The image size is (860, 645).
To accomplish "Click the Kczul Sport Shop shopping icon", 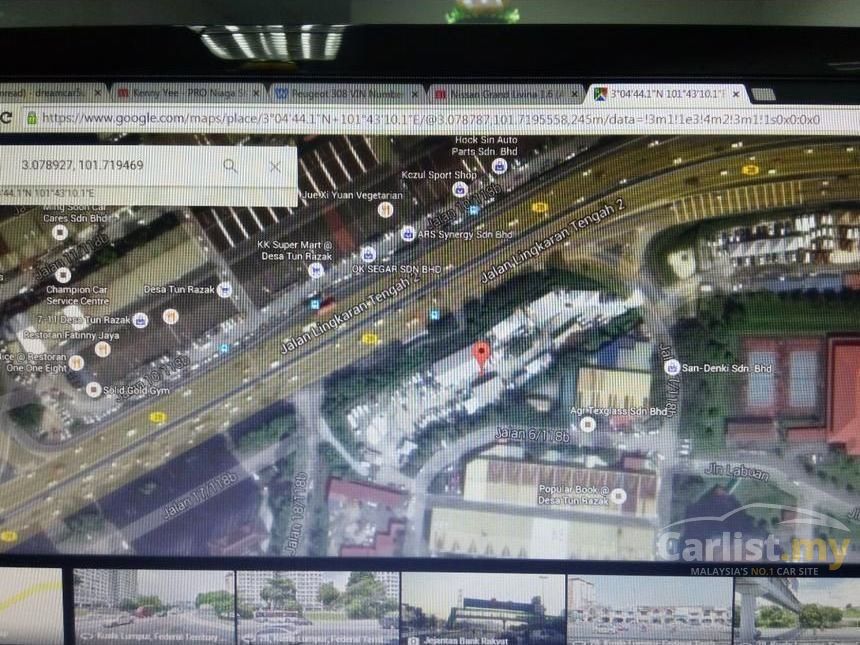I will coord(460,189).
